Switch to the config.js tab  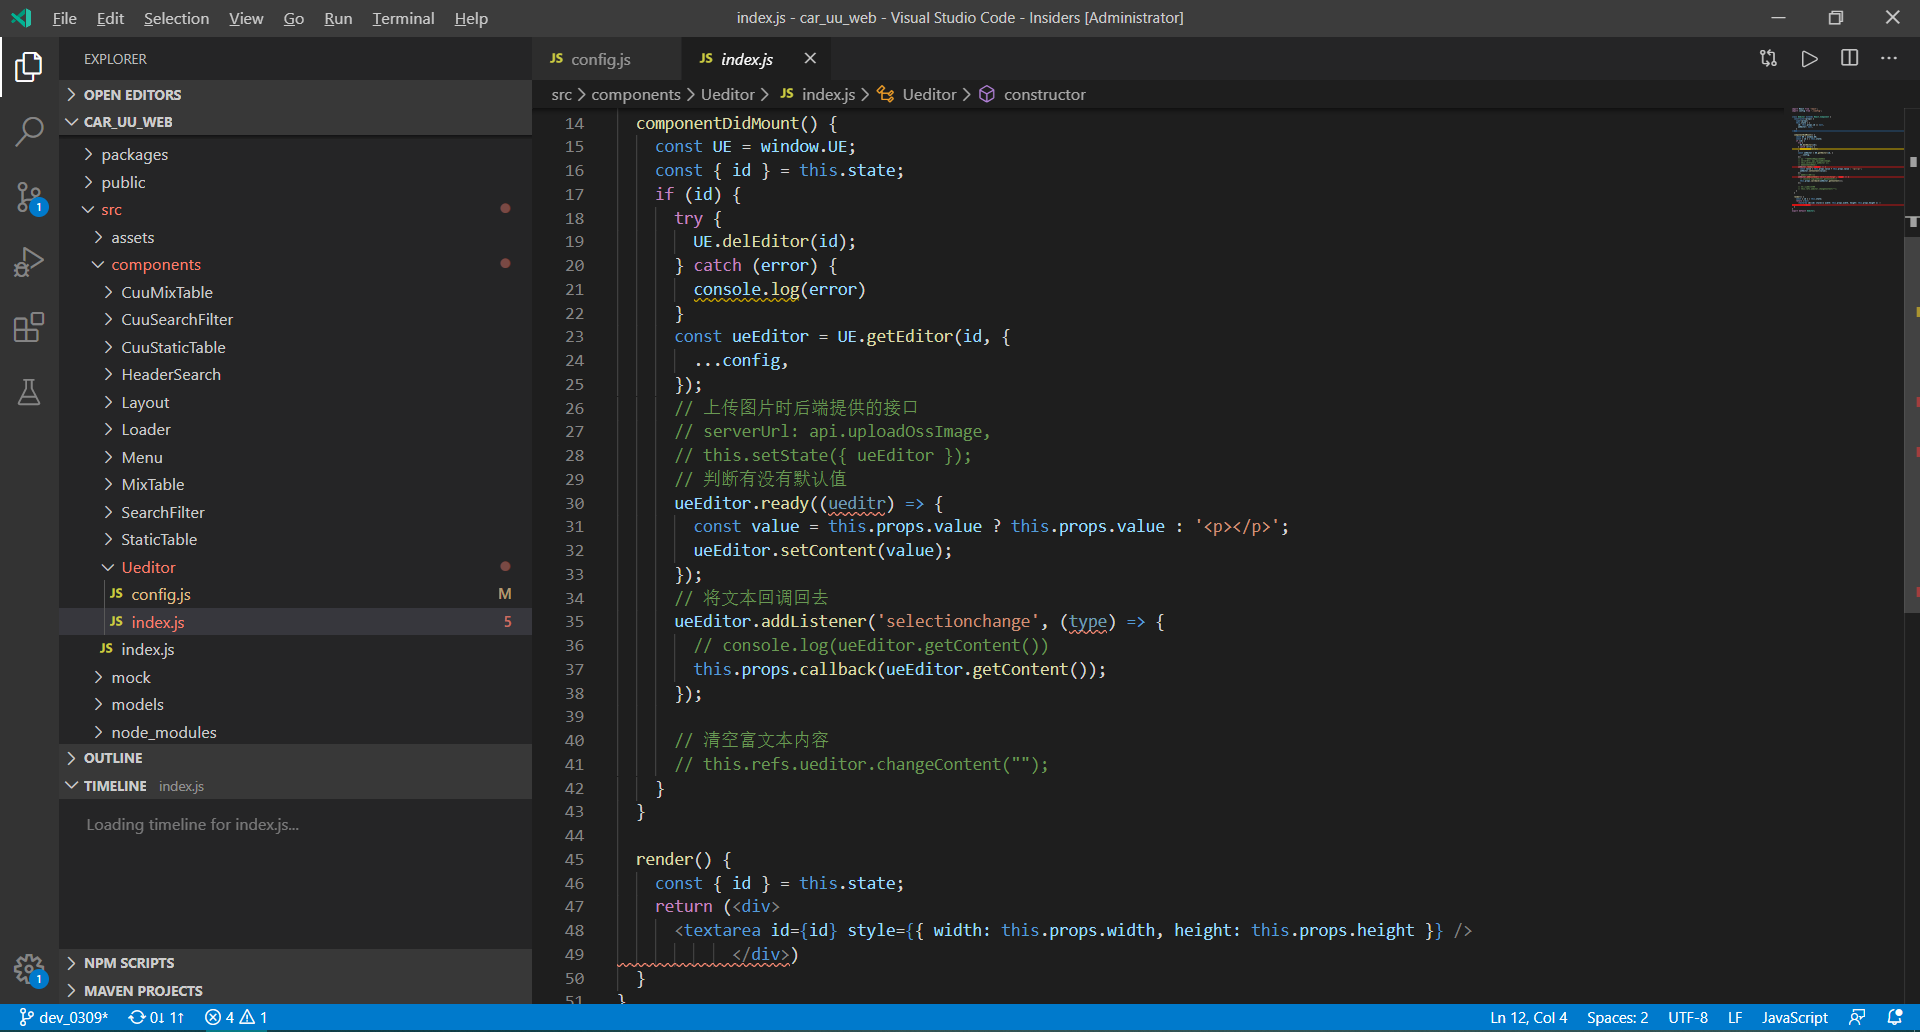click(600, 59)
